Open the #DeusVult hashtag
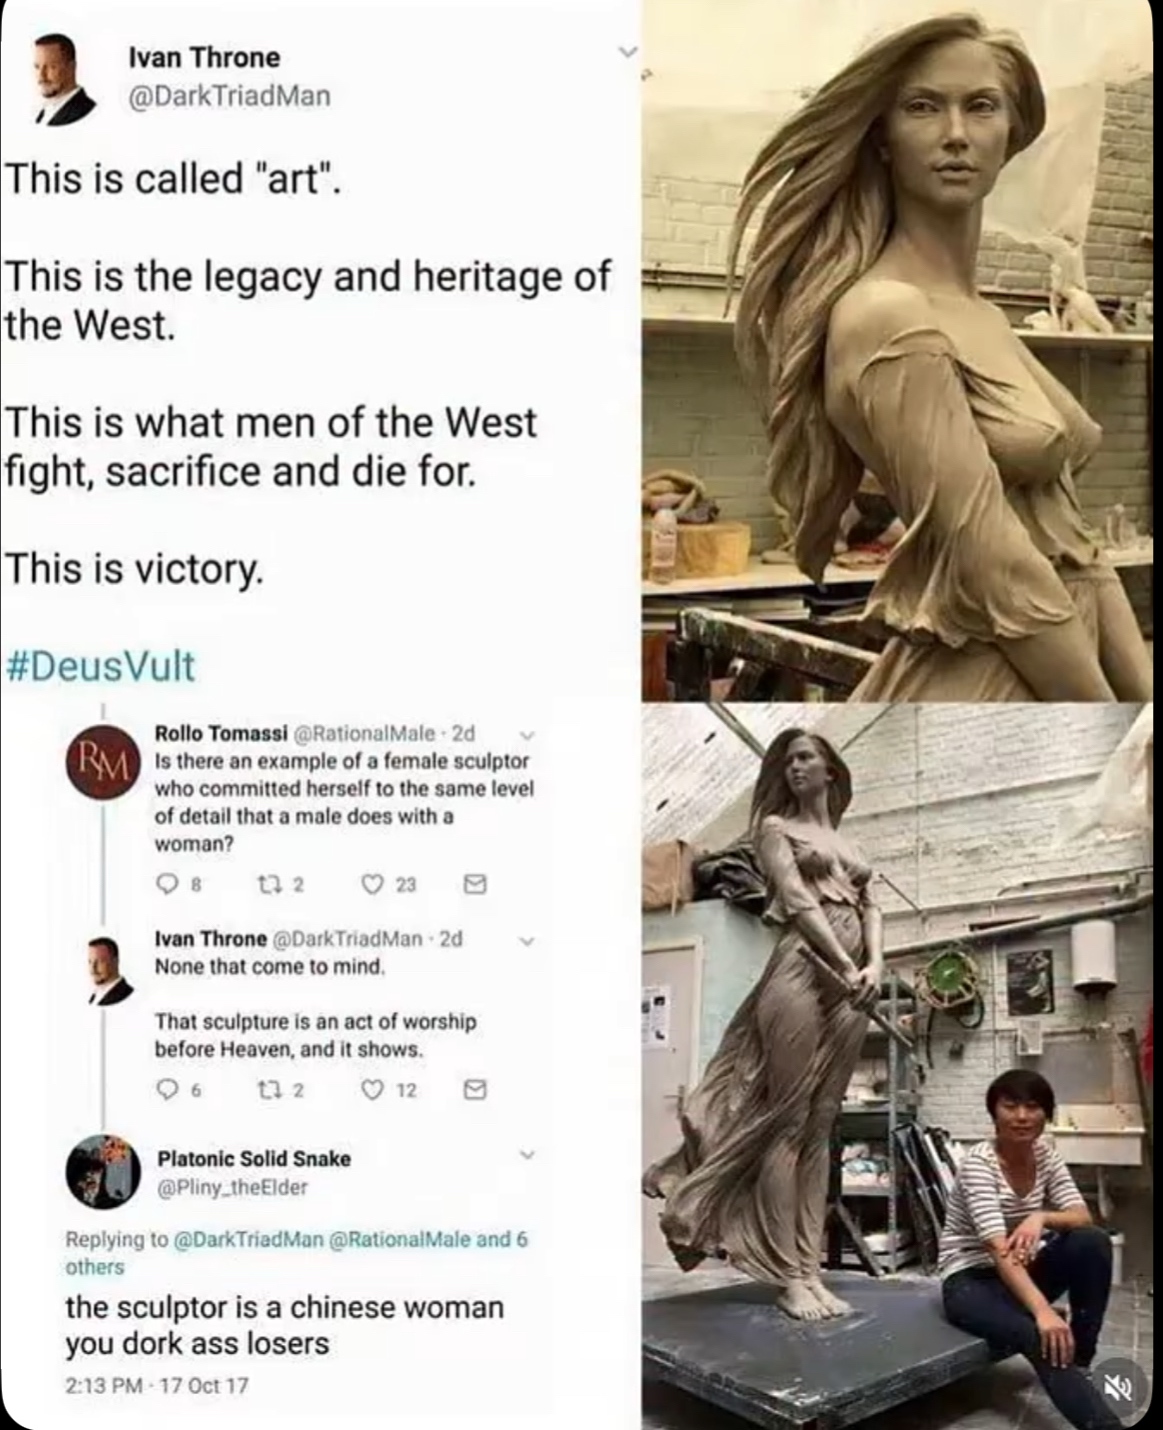This screenshot has width=1163, height=1430. 100,665
